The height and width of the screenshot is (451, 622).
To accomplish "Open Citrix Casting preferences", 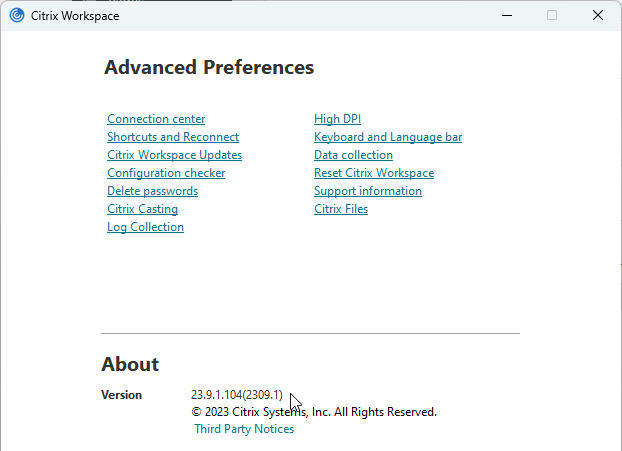I will point(142,209).
